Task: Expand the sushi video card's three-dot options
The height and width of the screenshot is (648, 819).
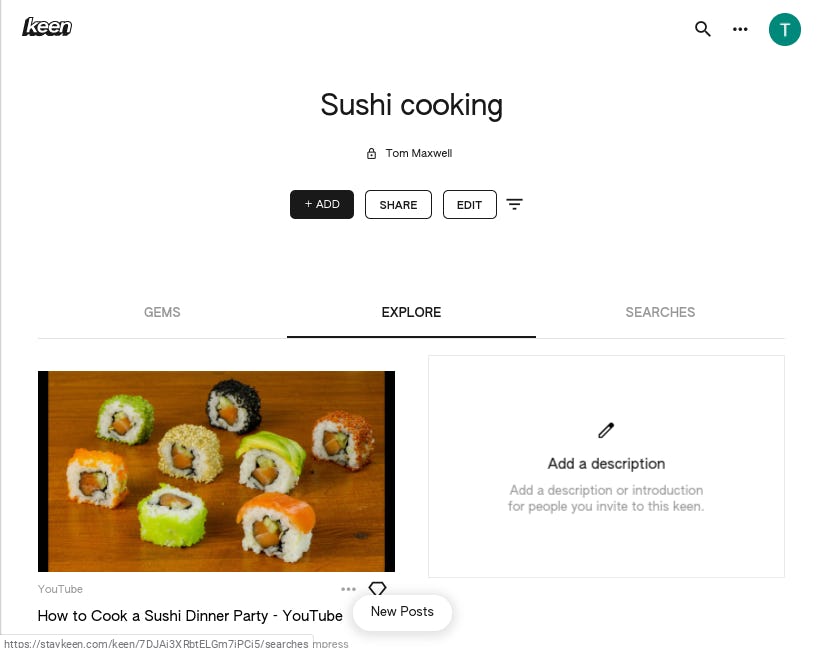Action: pyautogui.click(x=348, y=589)
